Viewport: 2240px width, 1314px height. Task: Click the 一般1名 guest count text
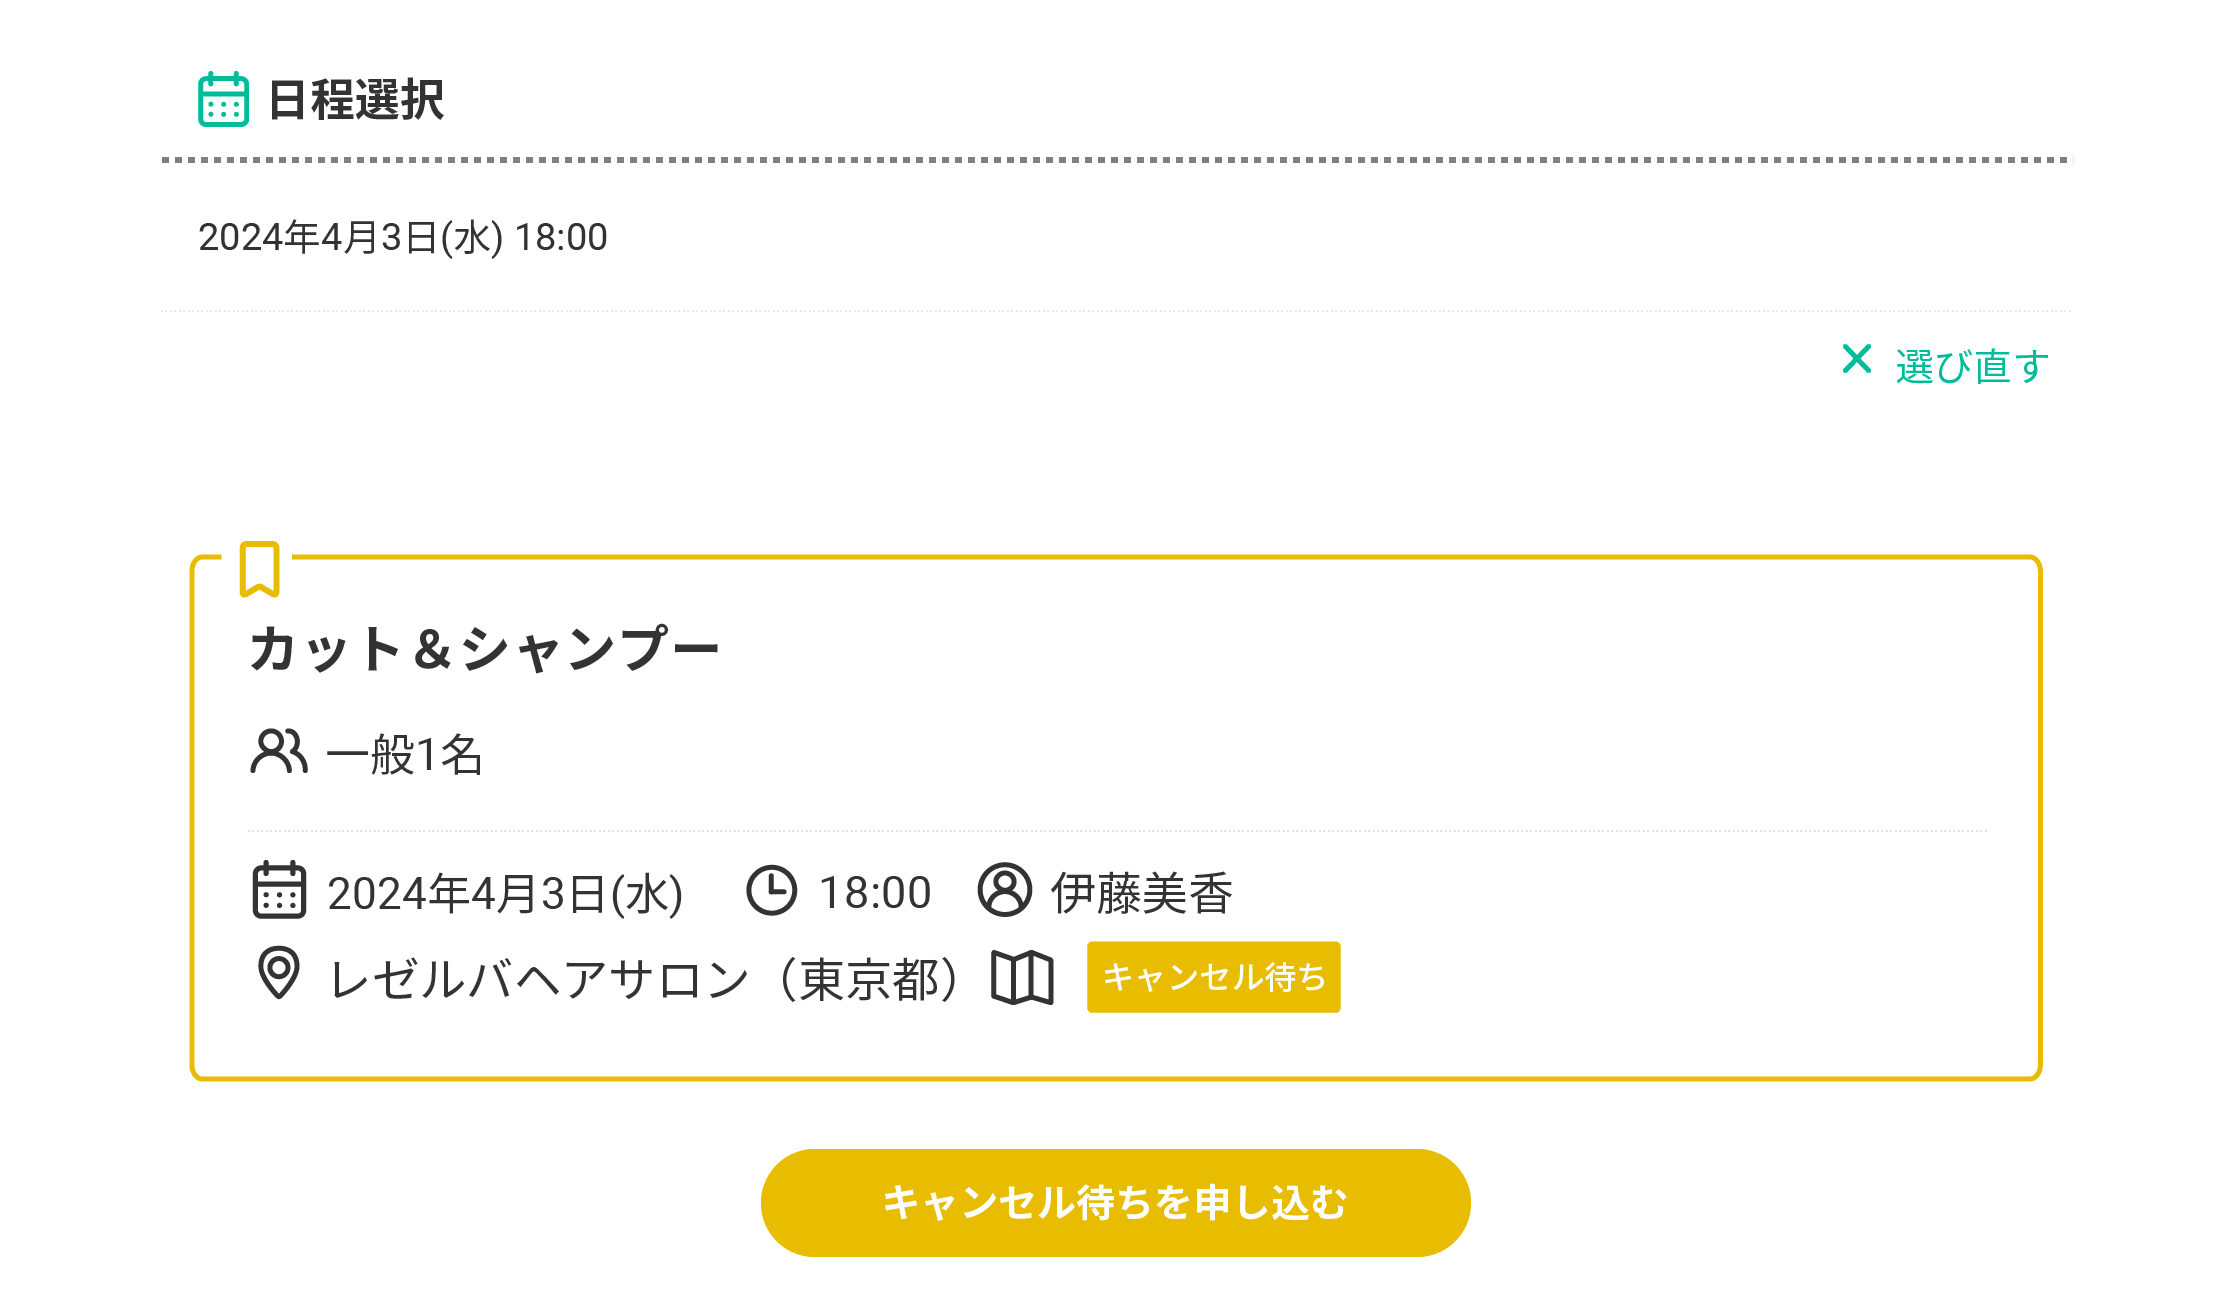[x=405, y=755]
